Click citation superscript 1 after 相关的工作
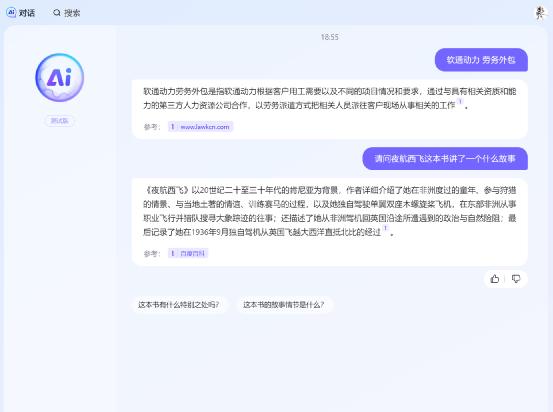This screenshot has width=553, height=412. (x=460, y=102)
